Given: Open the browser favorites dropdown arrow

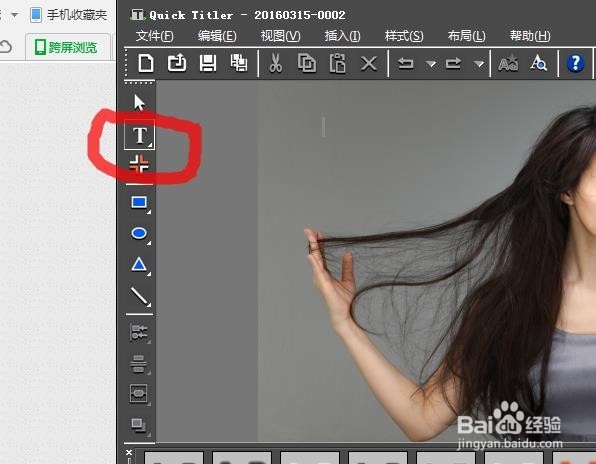Looking at the screenshot, I should point(14,15).
